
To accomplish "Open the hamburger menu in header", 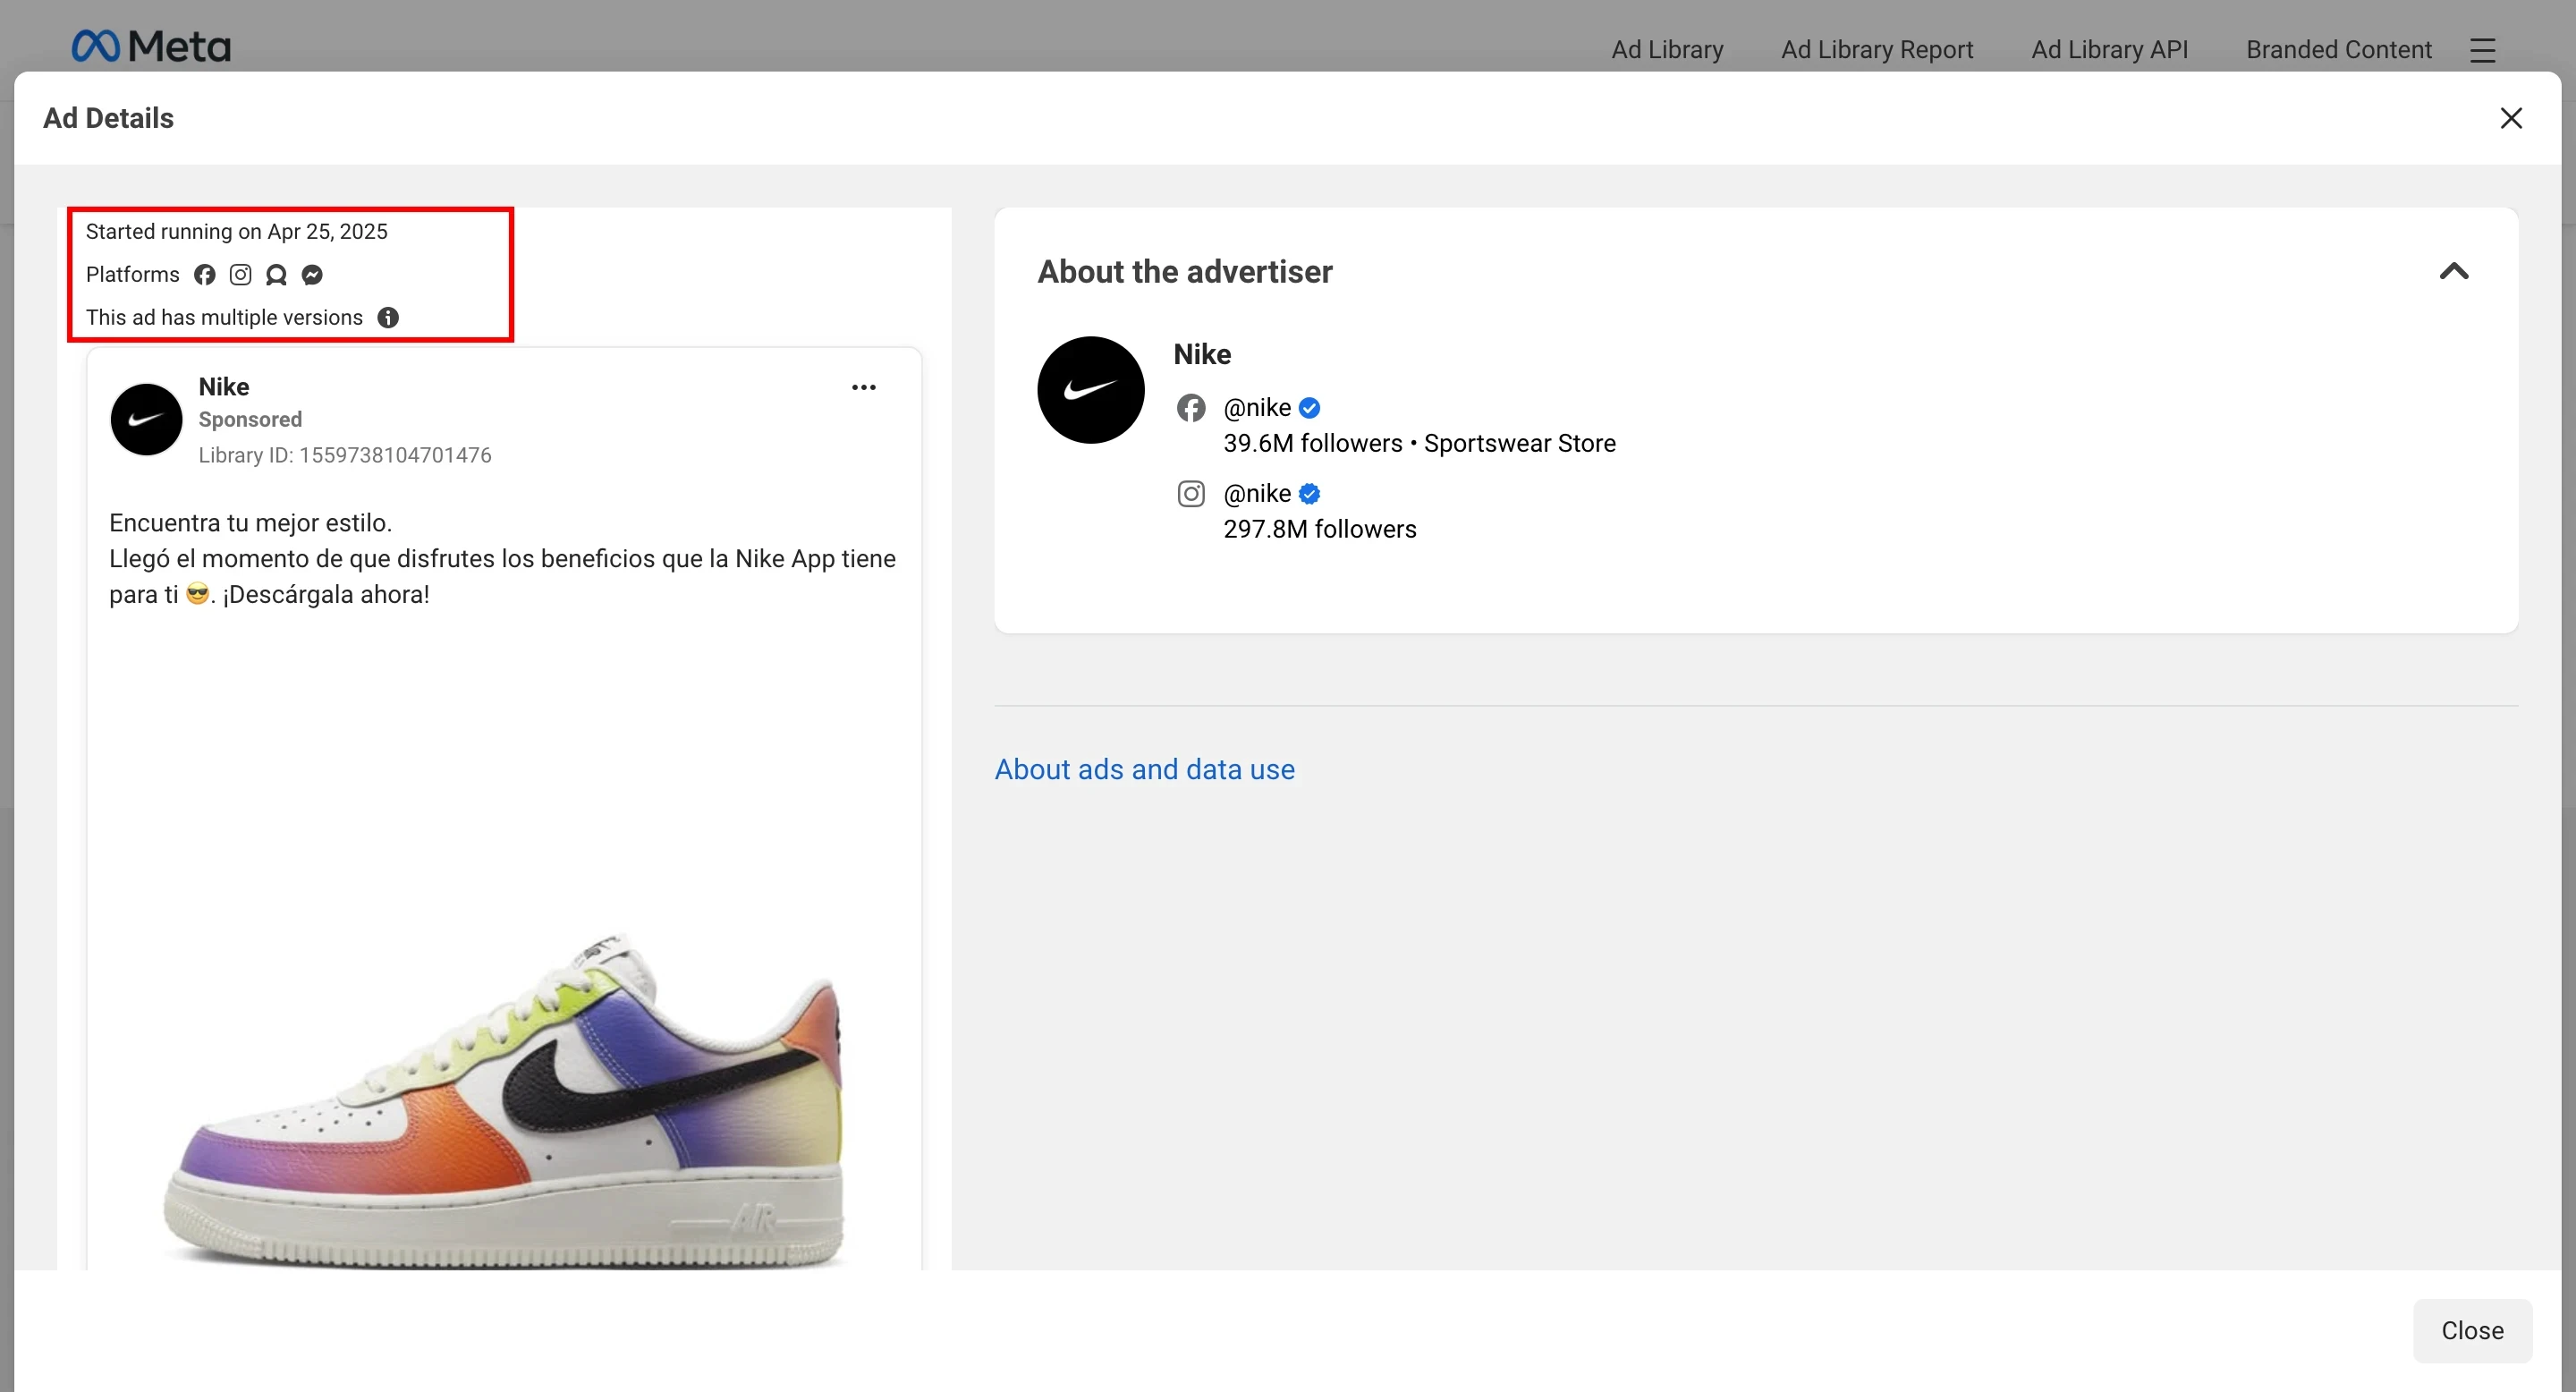I will point(2483,50).
